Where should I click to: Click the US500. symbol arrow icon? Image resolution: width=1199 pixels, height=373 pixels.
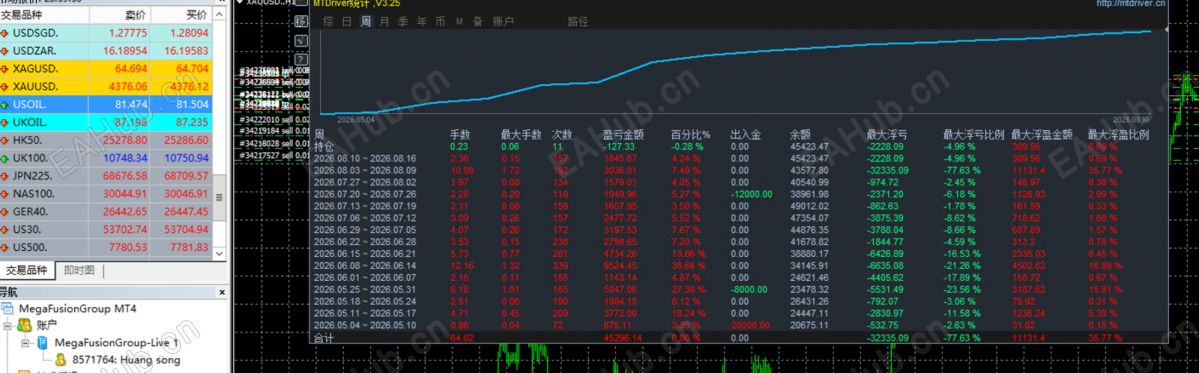5,248
